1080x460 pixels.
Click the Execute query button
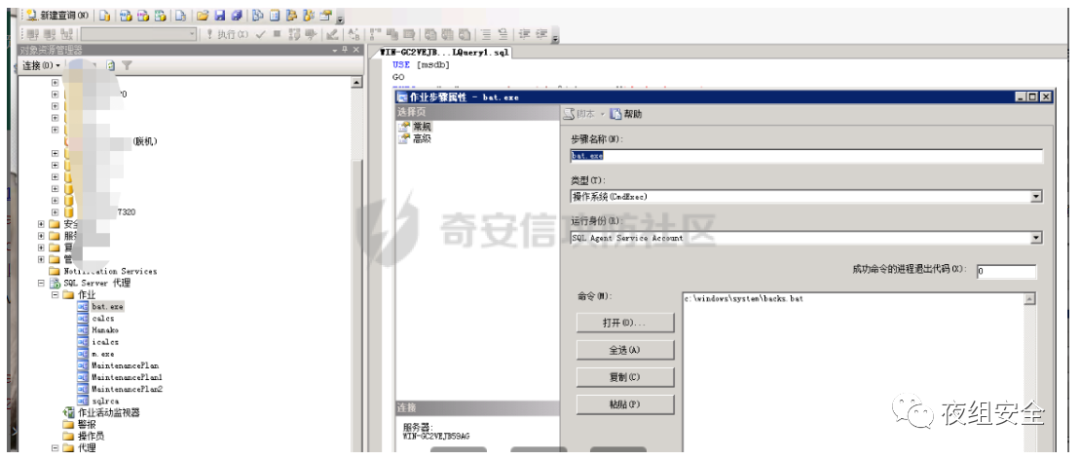click(x=228, y=34)
